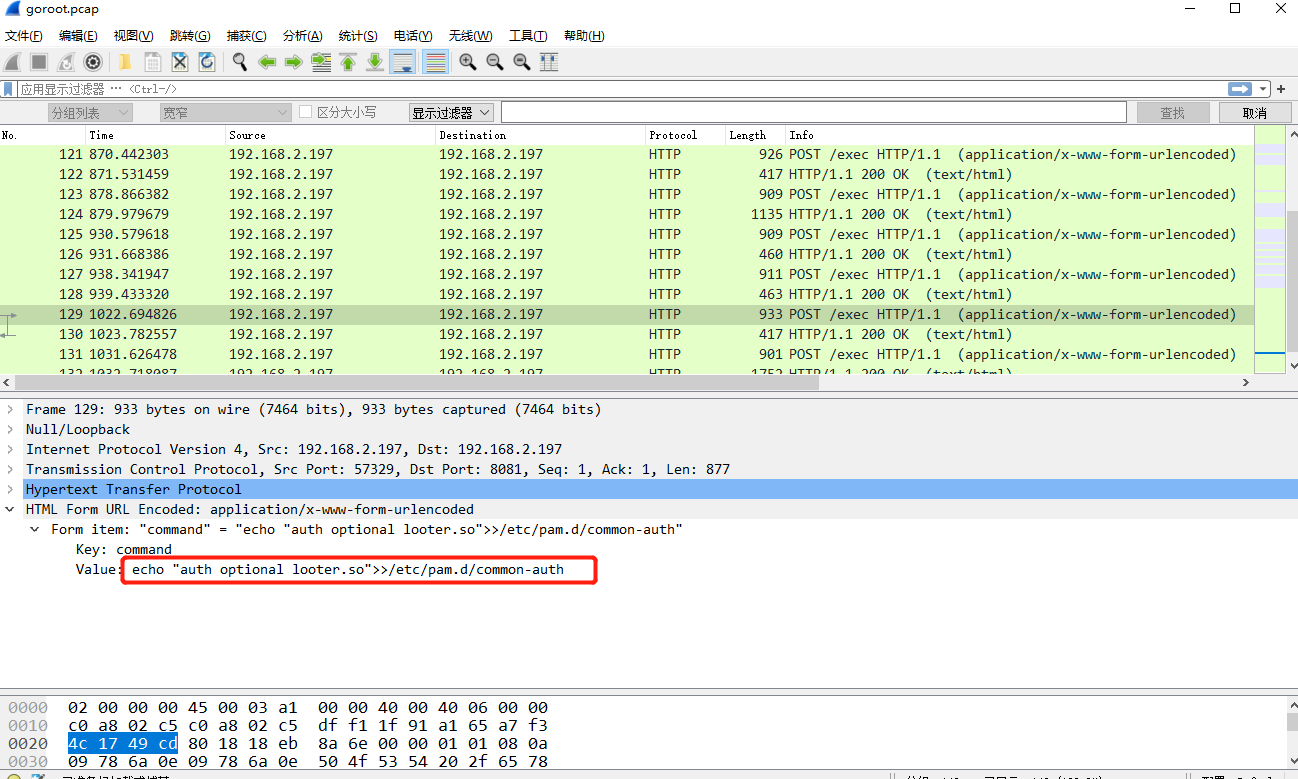The height and width of the screenshot is (779, 1298).
Task: Open the 帮助(H) menu
Action: coord(584,36)
